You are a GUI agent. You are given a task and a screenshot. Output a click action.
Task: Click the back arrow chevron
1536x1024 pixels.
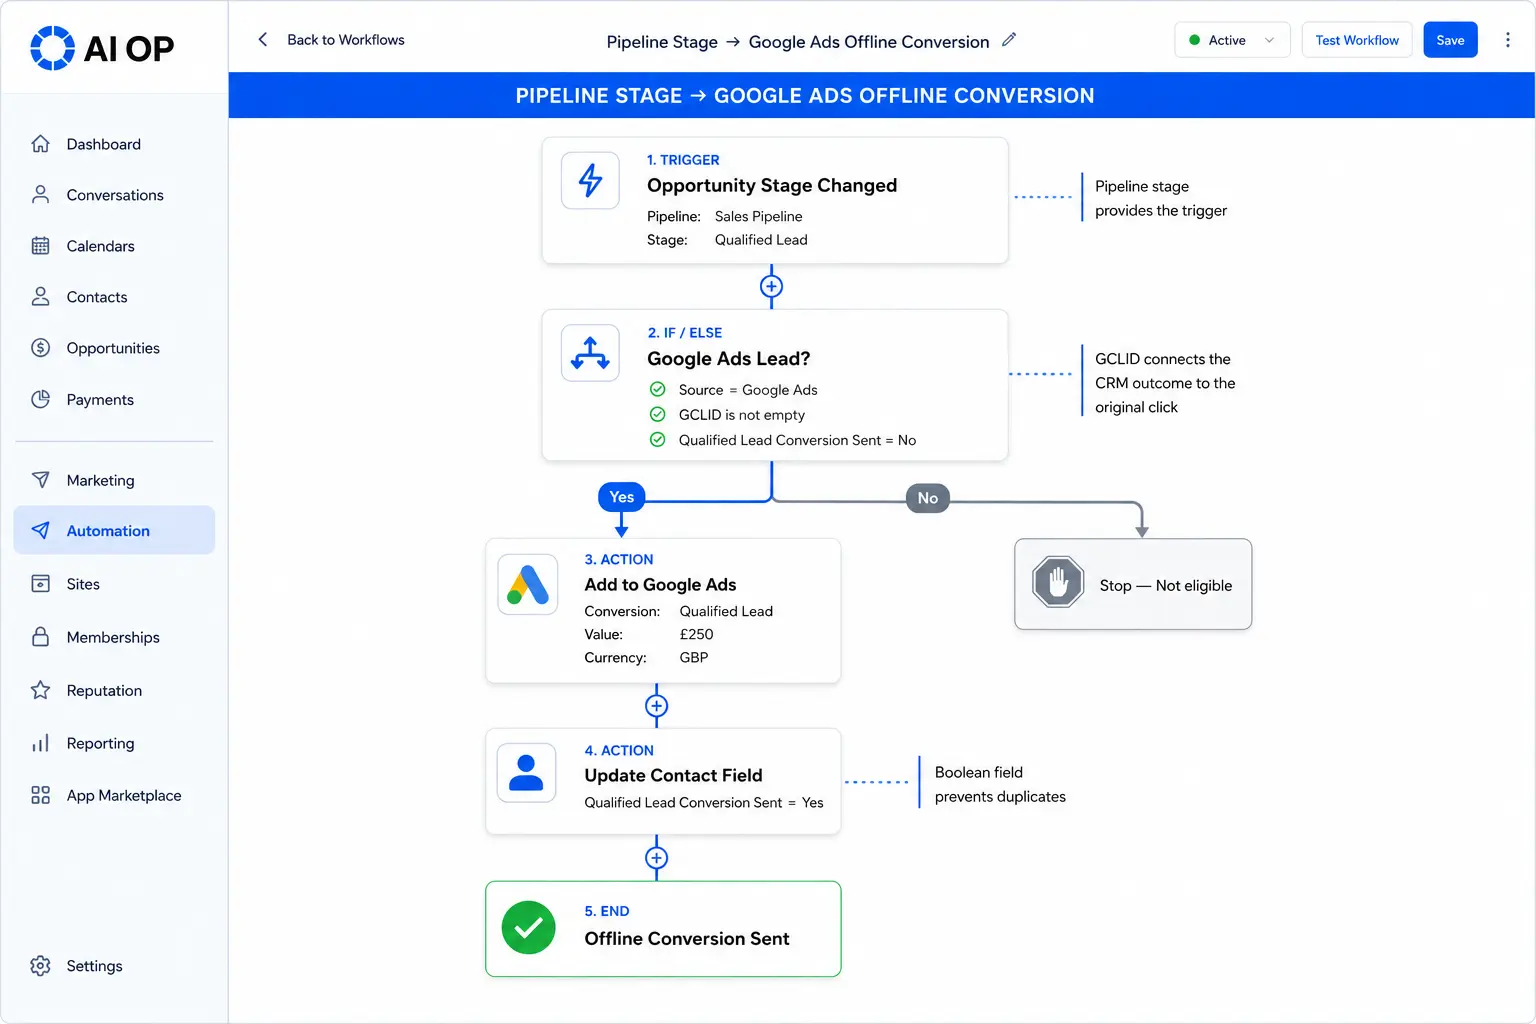coord(263,40)
